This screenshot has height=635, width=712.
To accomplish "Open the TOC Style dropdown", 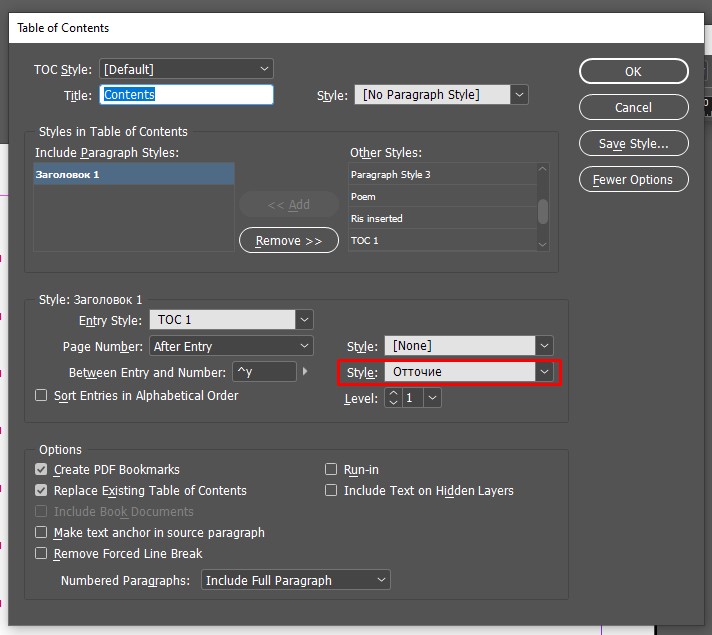I will (x=186, y=69).
